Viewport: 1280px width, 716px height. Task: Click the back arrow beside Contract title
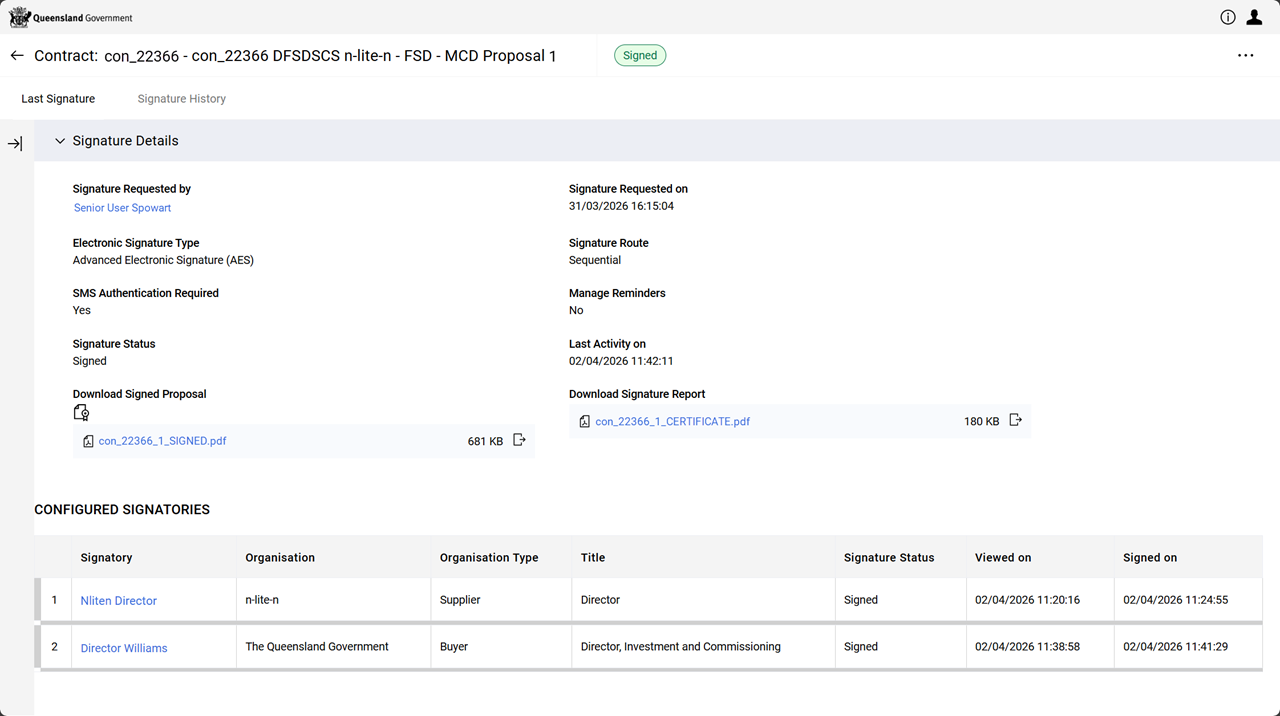click(x=17, y=56)
